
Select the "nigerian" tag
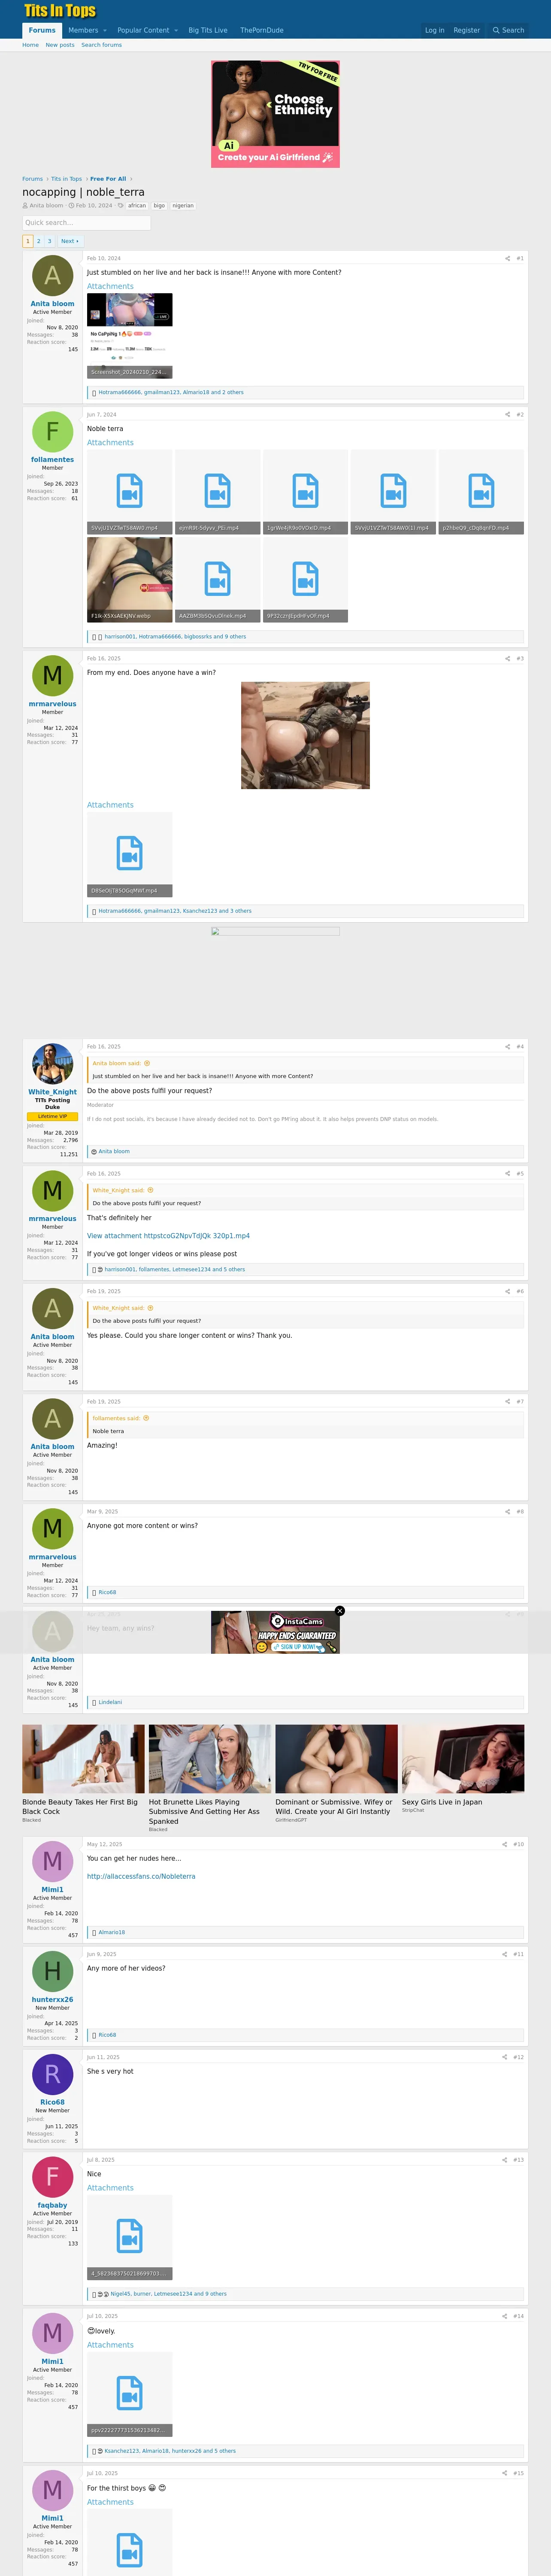pos(183,206)
